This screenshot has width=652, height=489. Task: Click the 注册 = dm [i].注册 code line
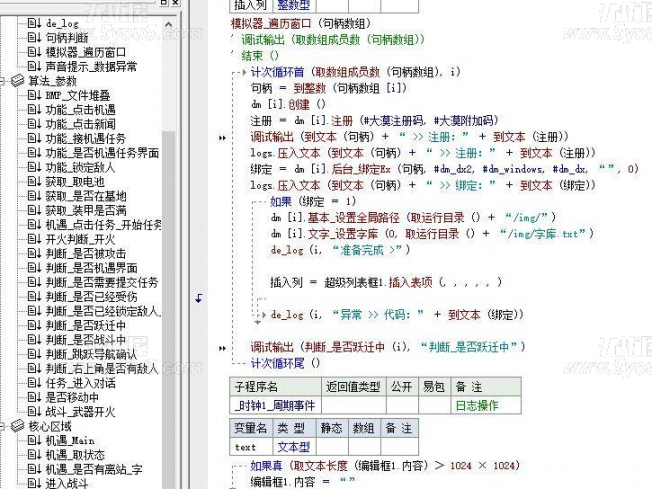[x=374, y=121]
